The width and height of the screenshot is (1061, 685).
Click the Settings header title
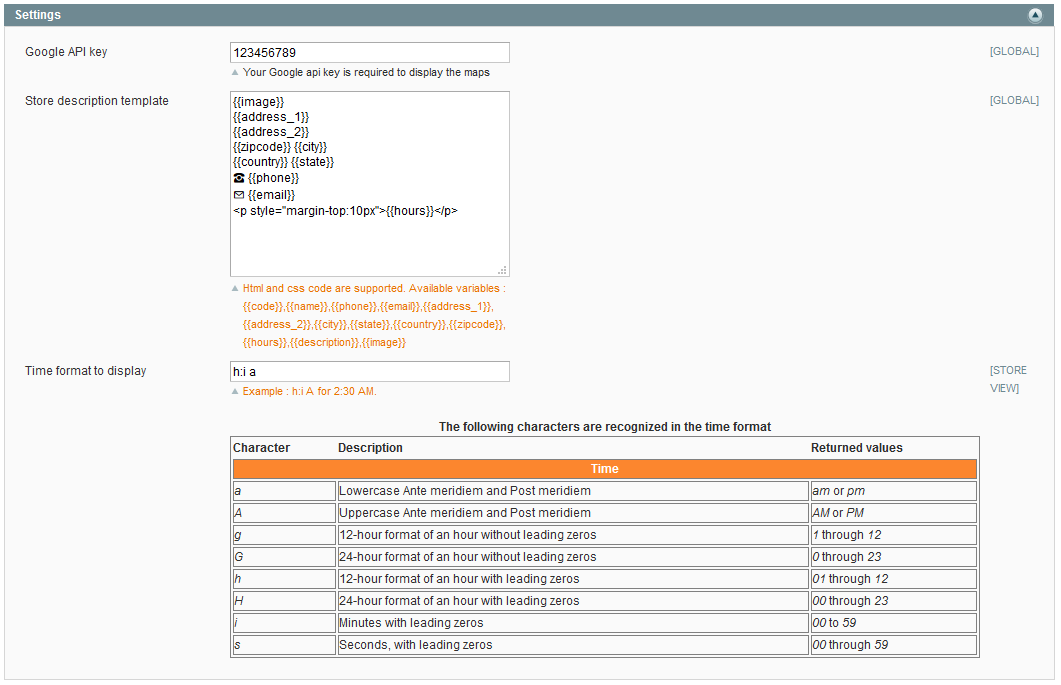[38, 15]
